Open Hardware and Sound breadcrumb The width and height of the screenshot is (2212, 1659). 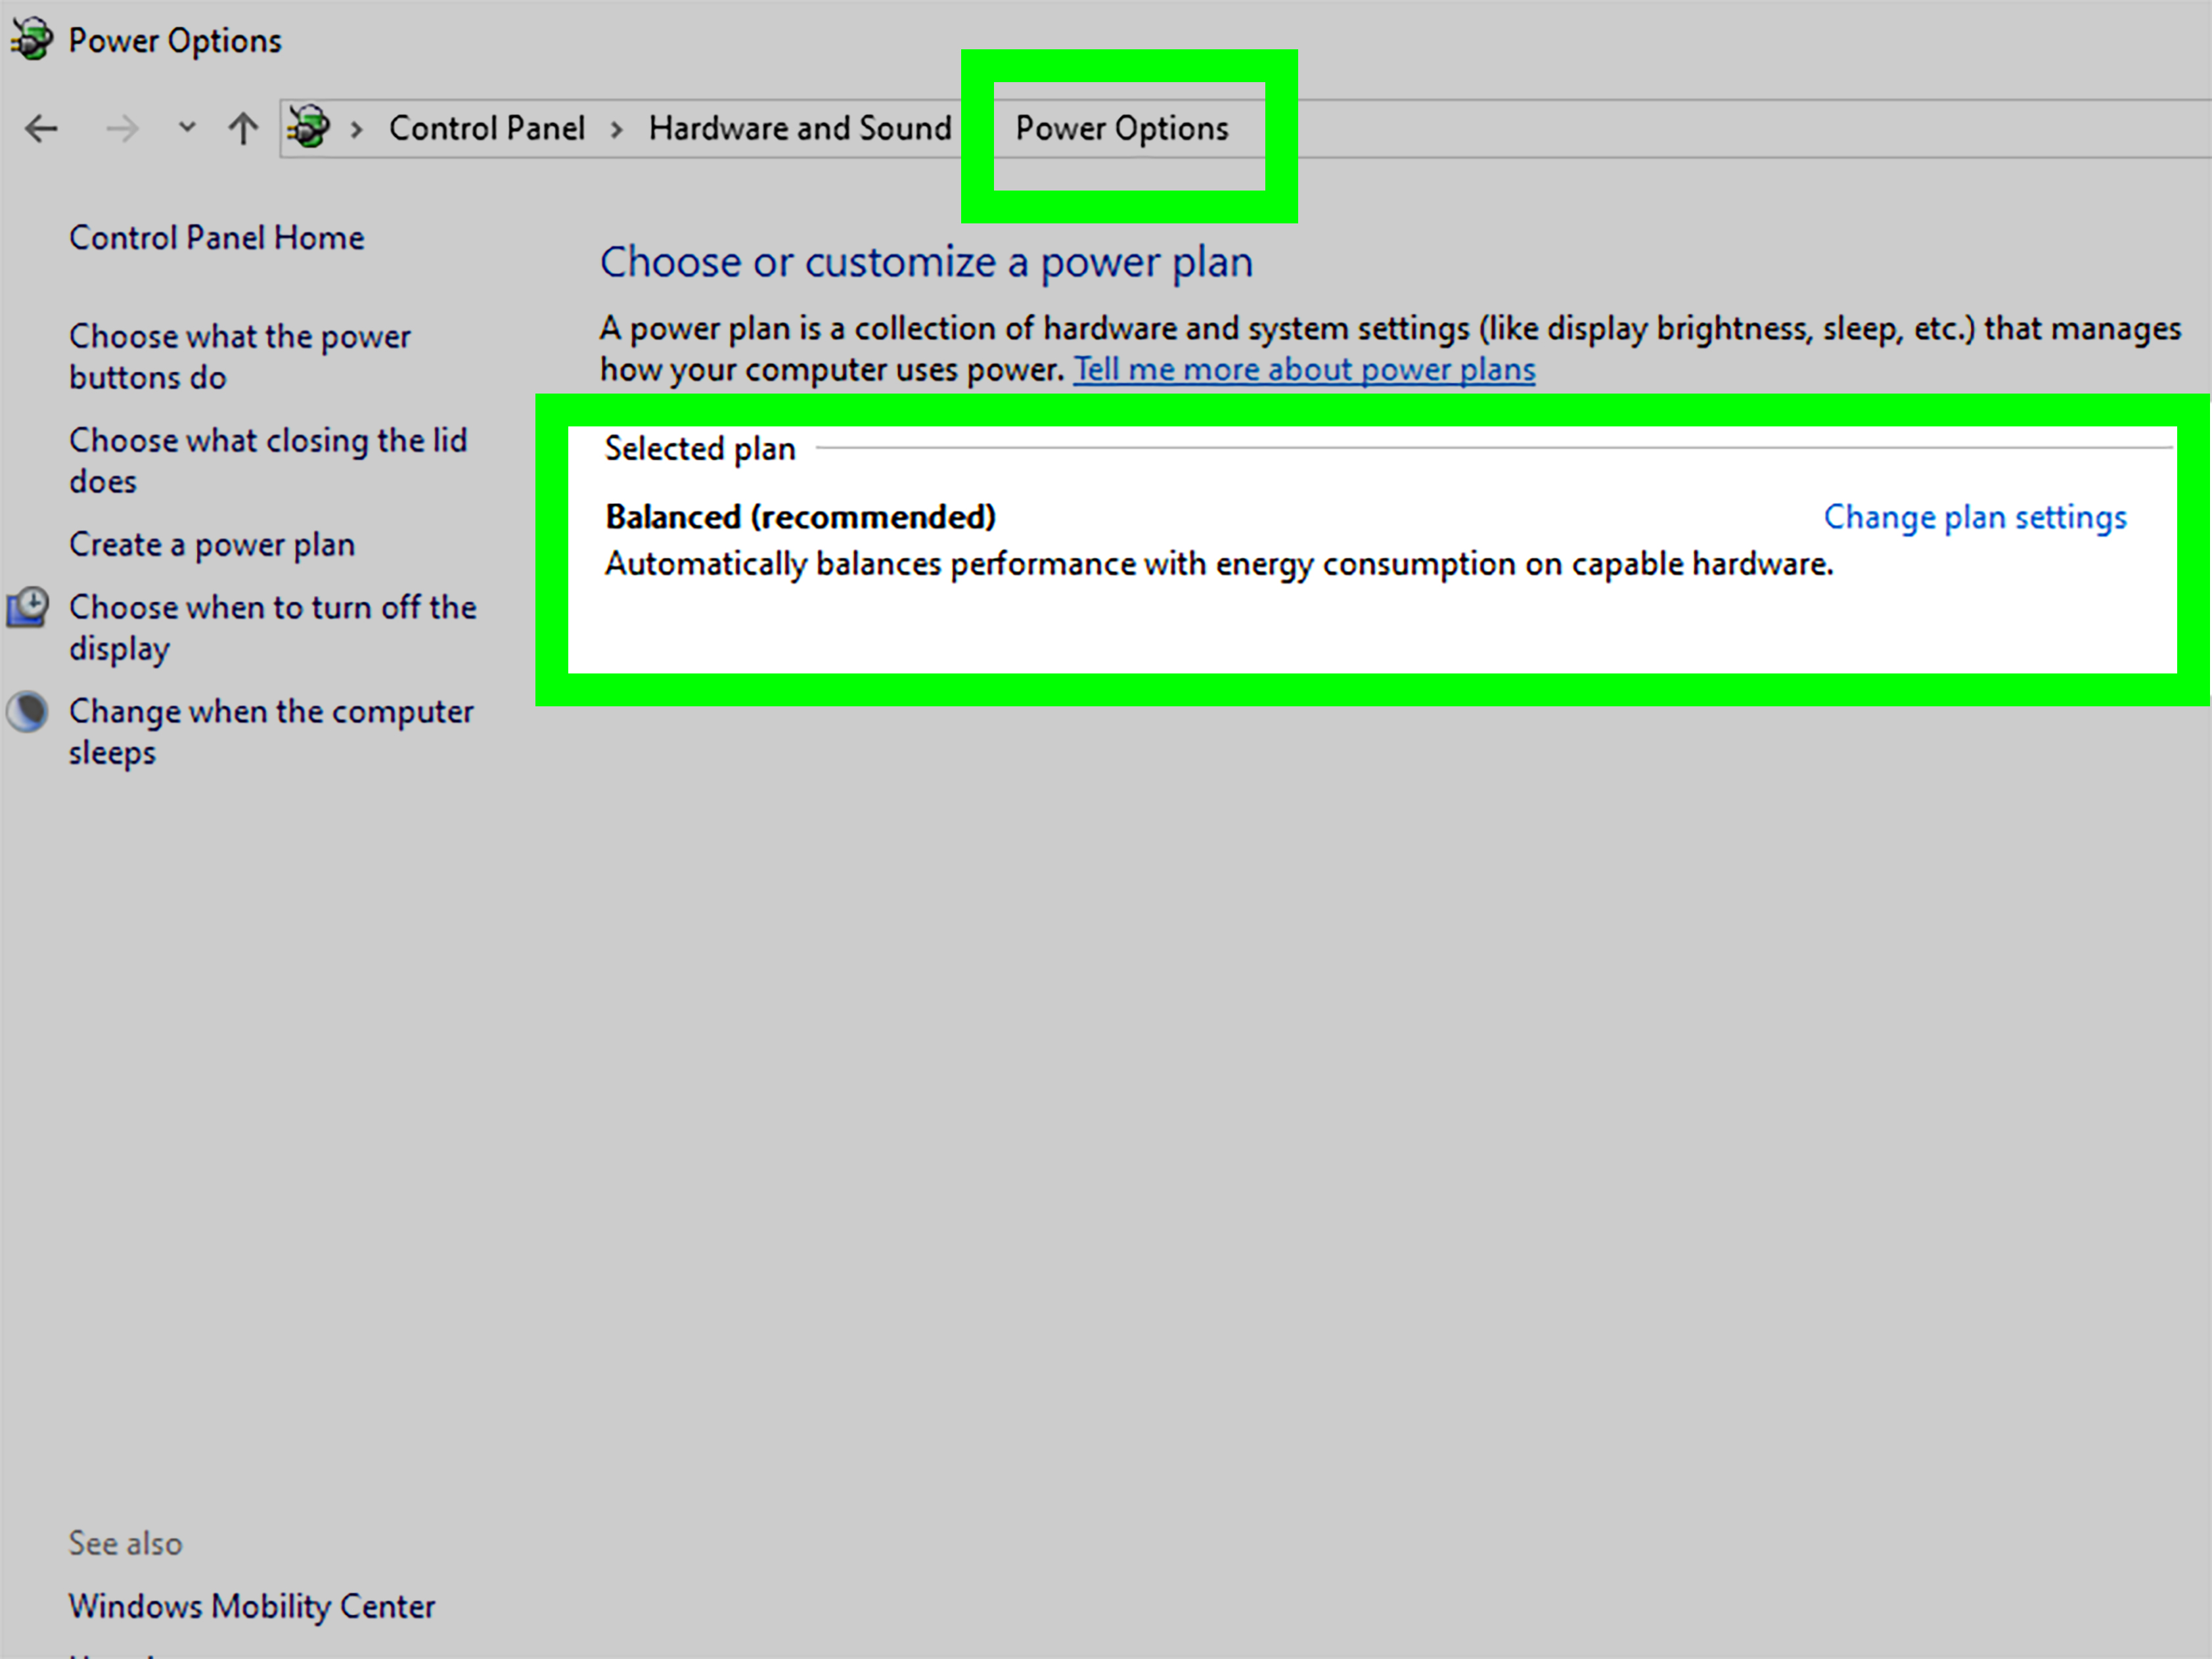pos(800,128)
